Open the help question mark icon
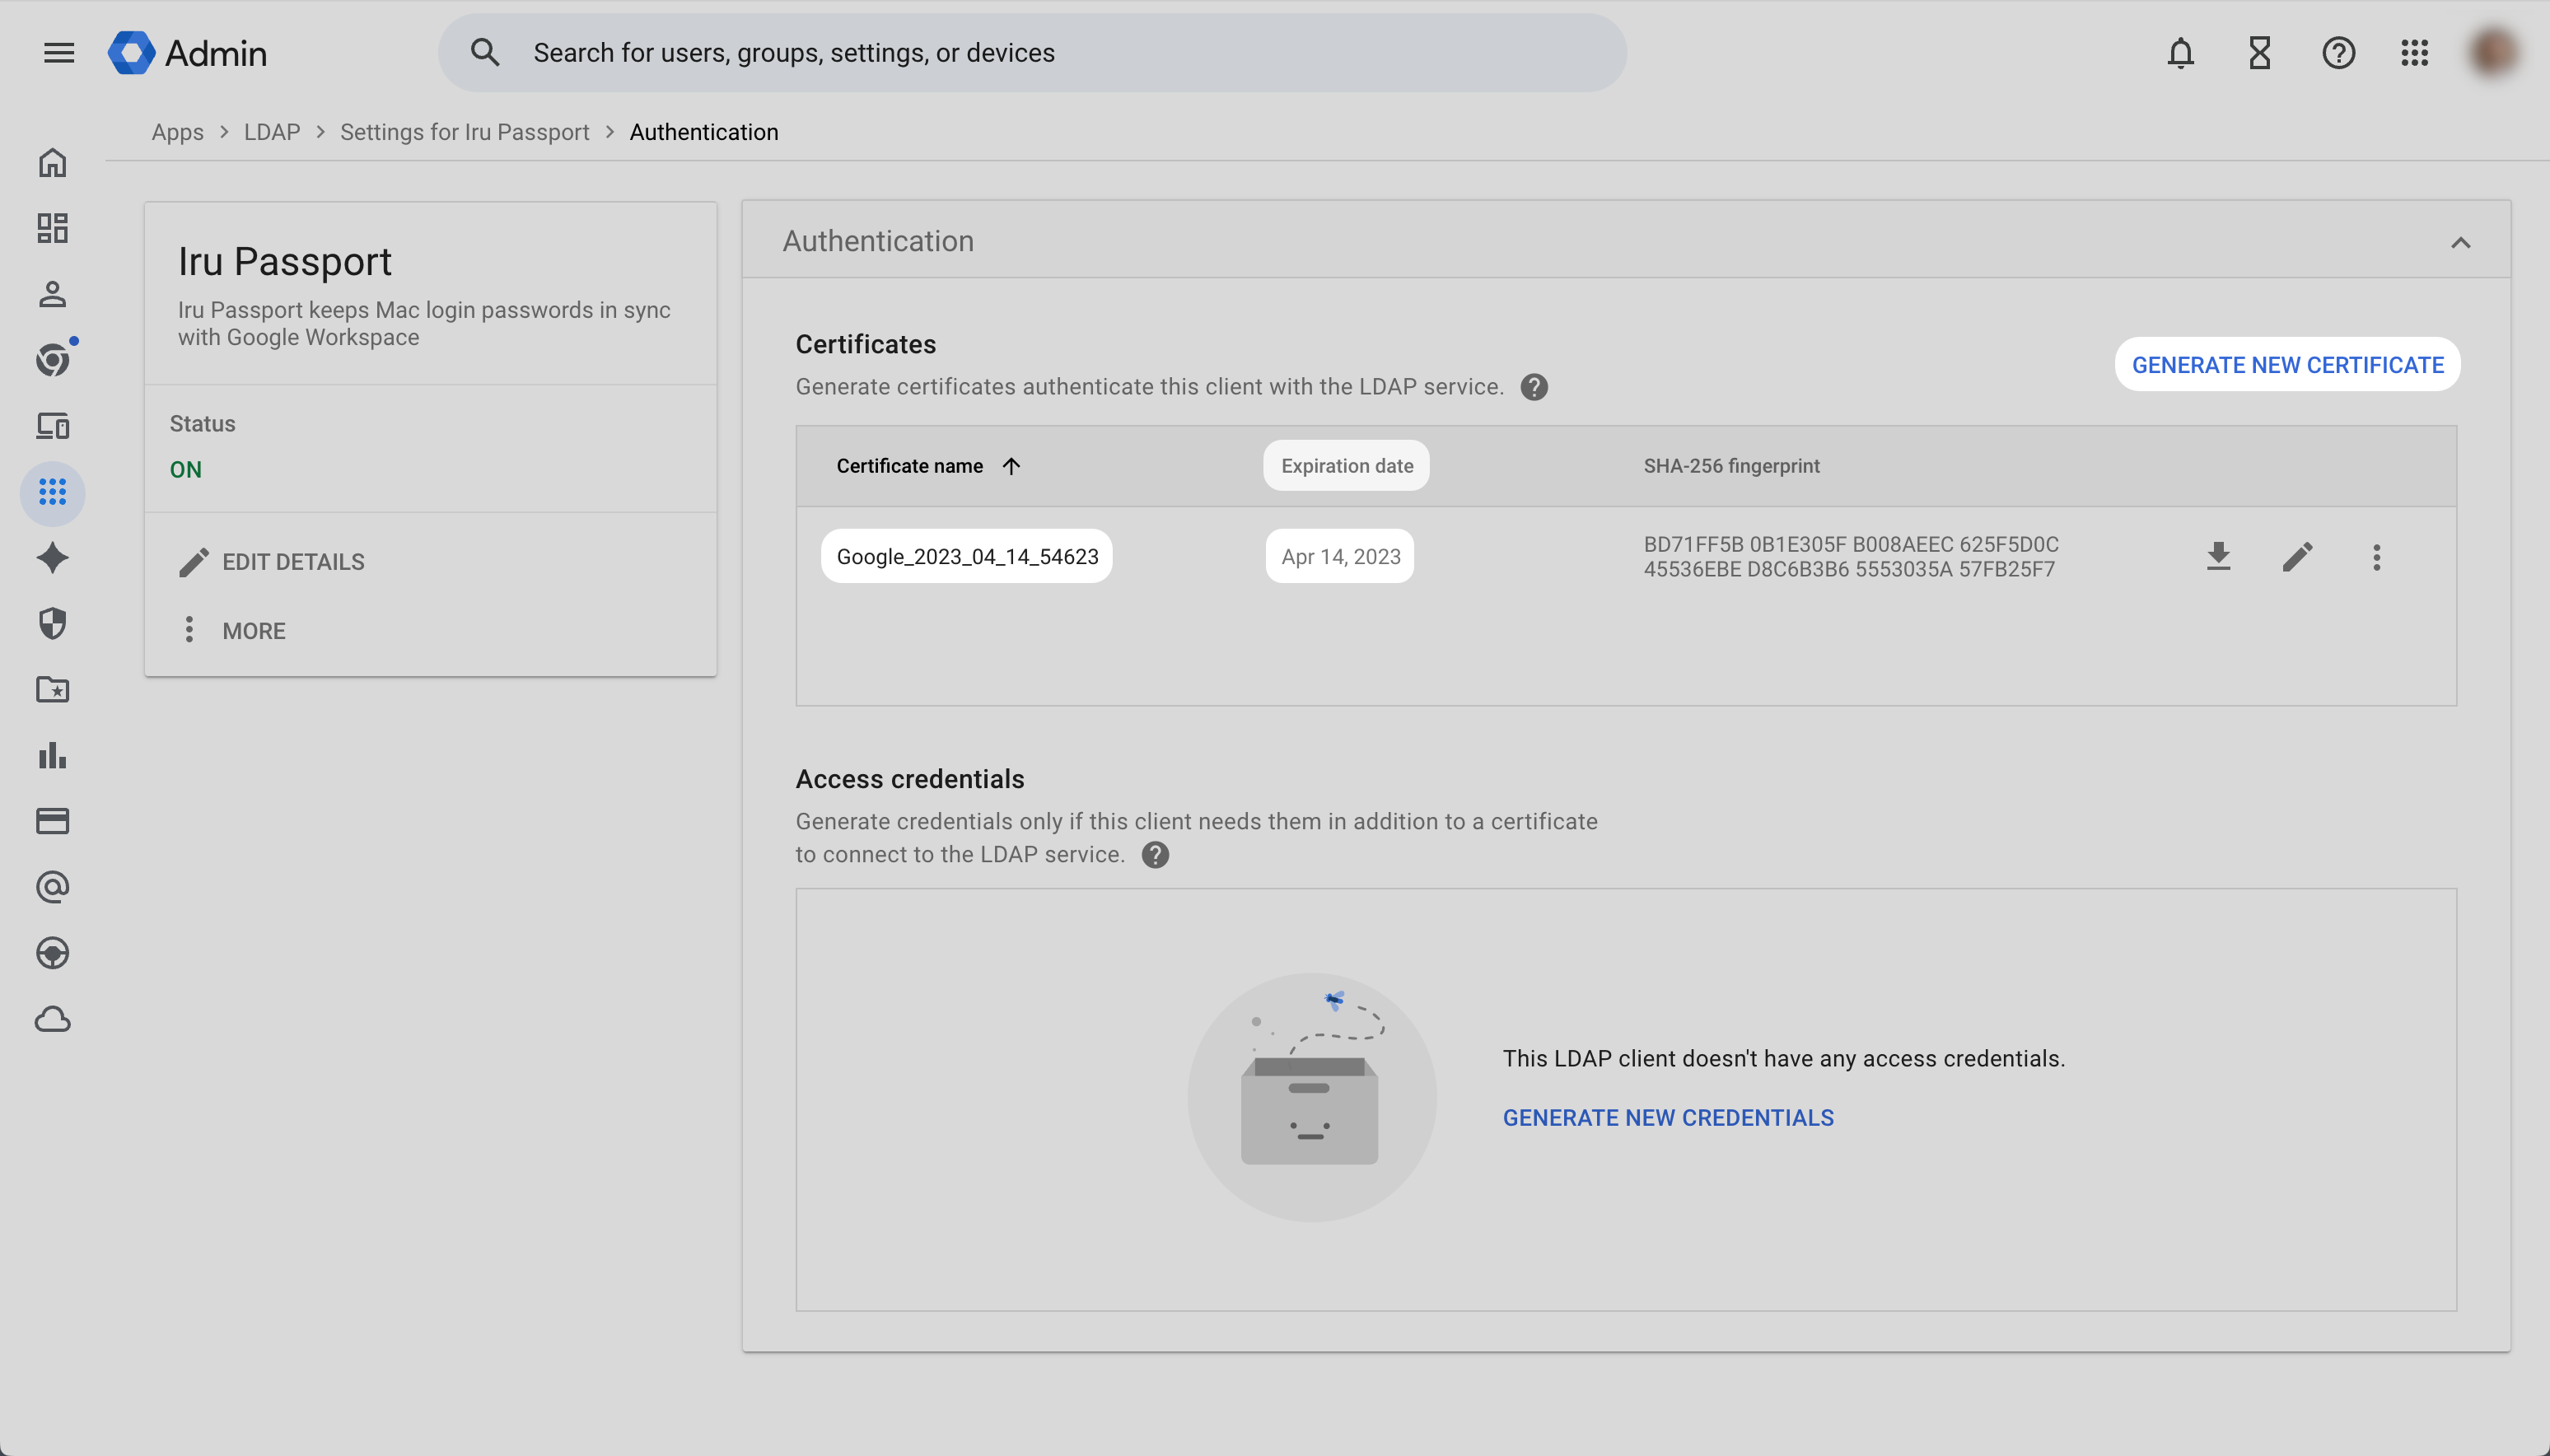 click(x=2338, y=53)
